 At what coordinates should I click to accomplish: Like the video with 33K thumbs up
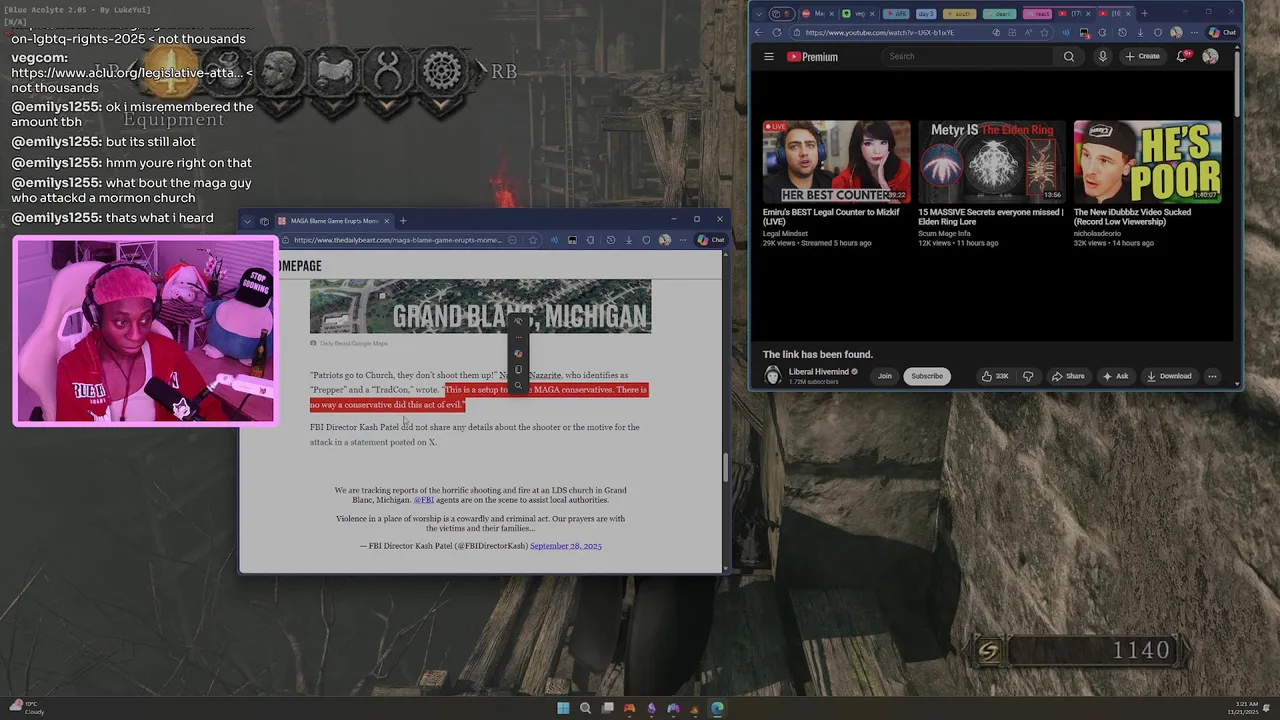click(995, 376)
